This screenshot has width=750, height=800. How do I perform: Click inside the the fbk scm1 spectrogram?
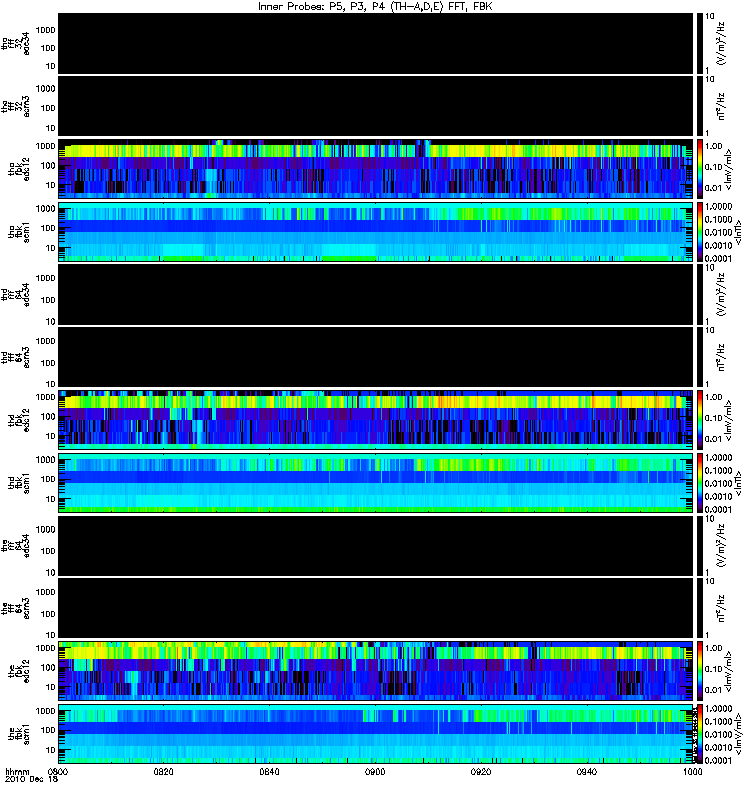click(376, 734)
